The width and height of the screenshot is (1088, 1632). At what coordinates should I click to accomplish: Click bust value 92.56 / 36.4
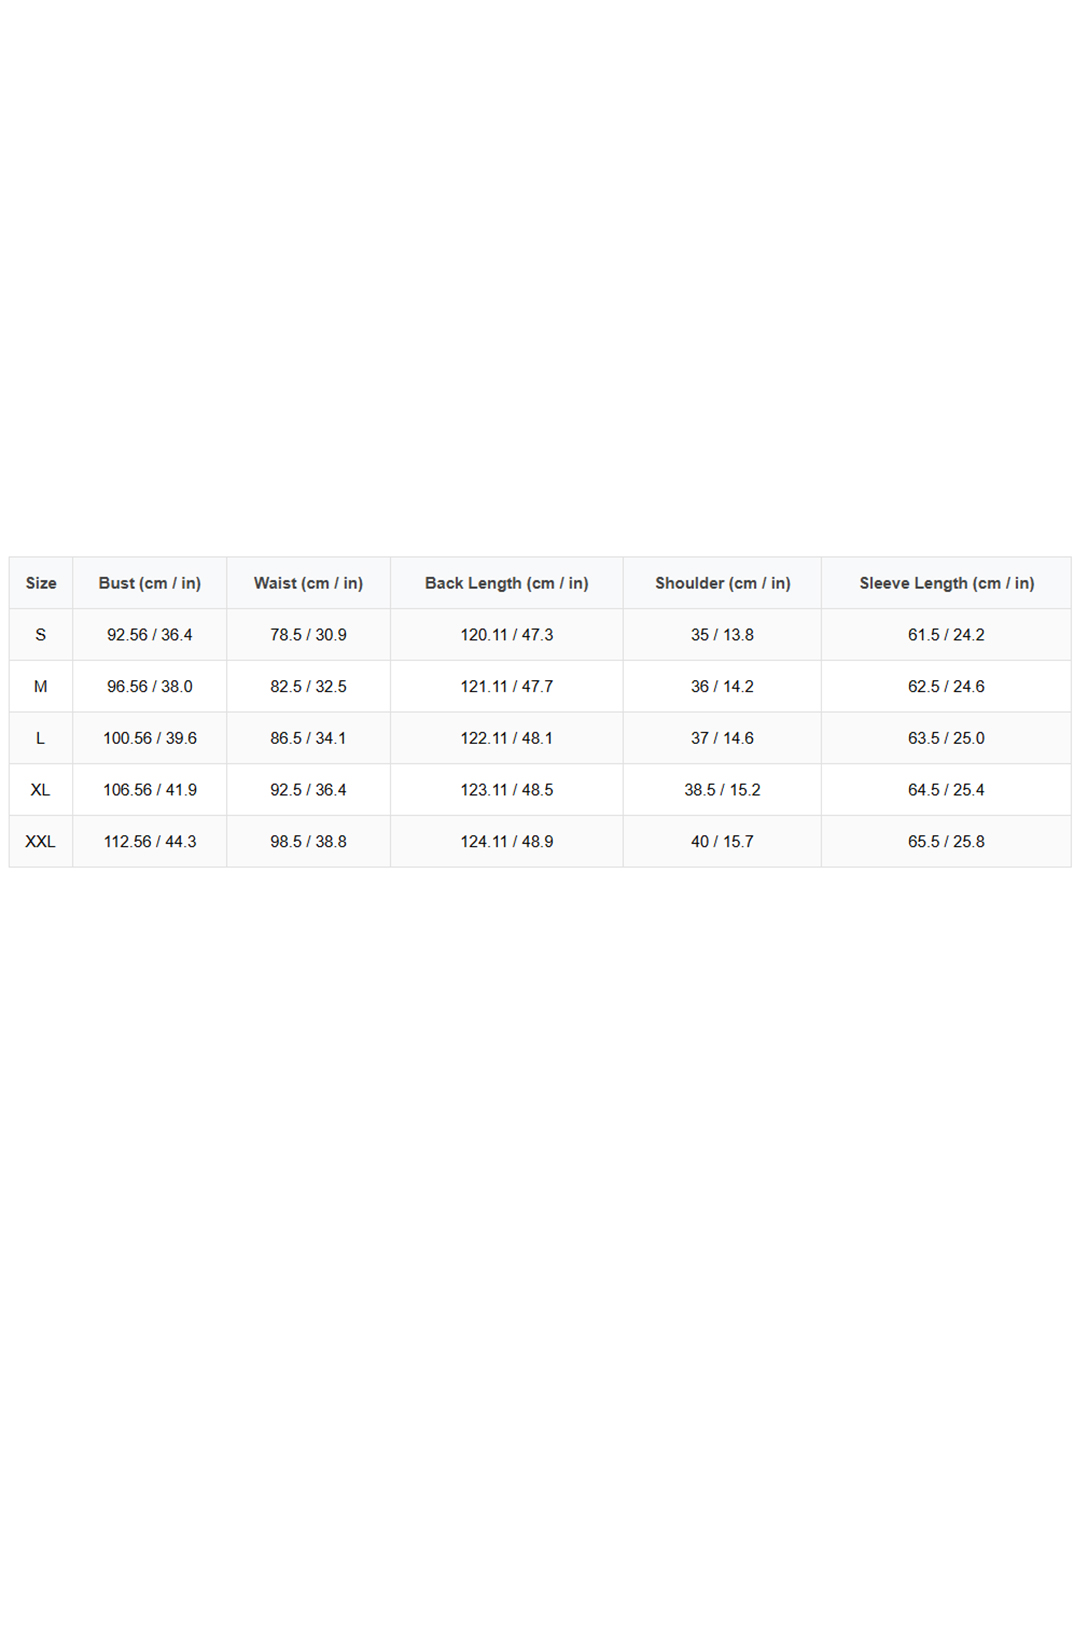[x=150, y=635]
